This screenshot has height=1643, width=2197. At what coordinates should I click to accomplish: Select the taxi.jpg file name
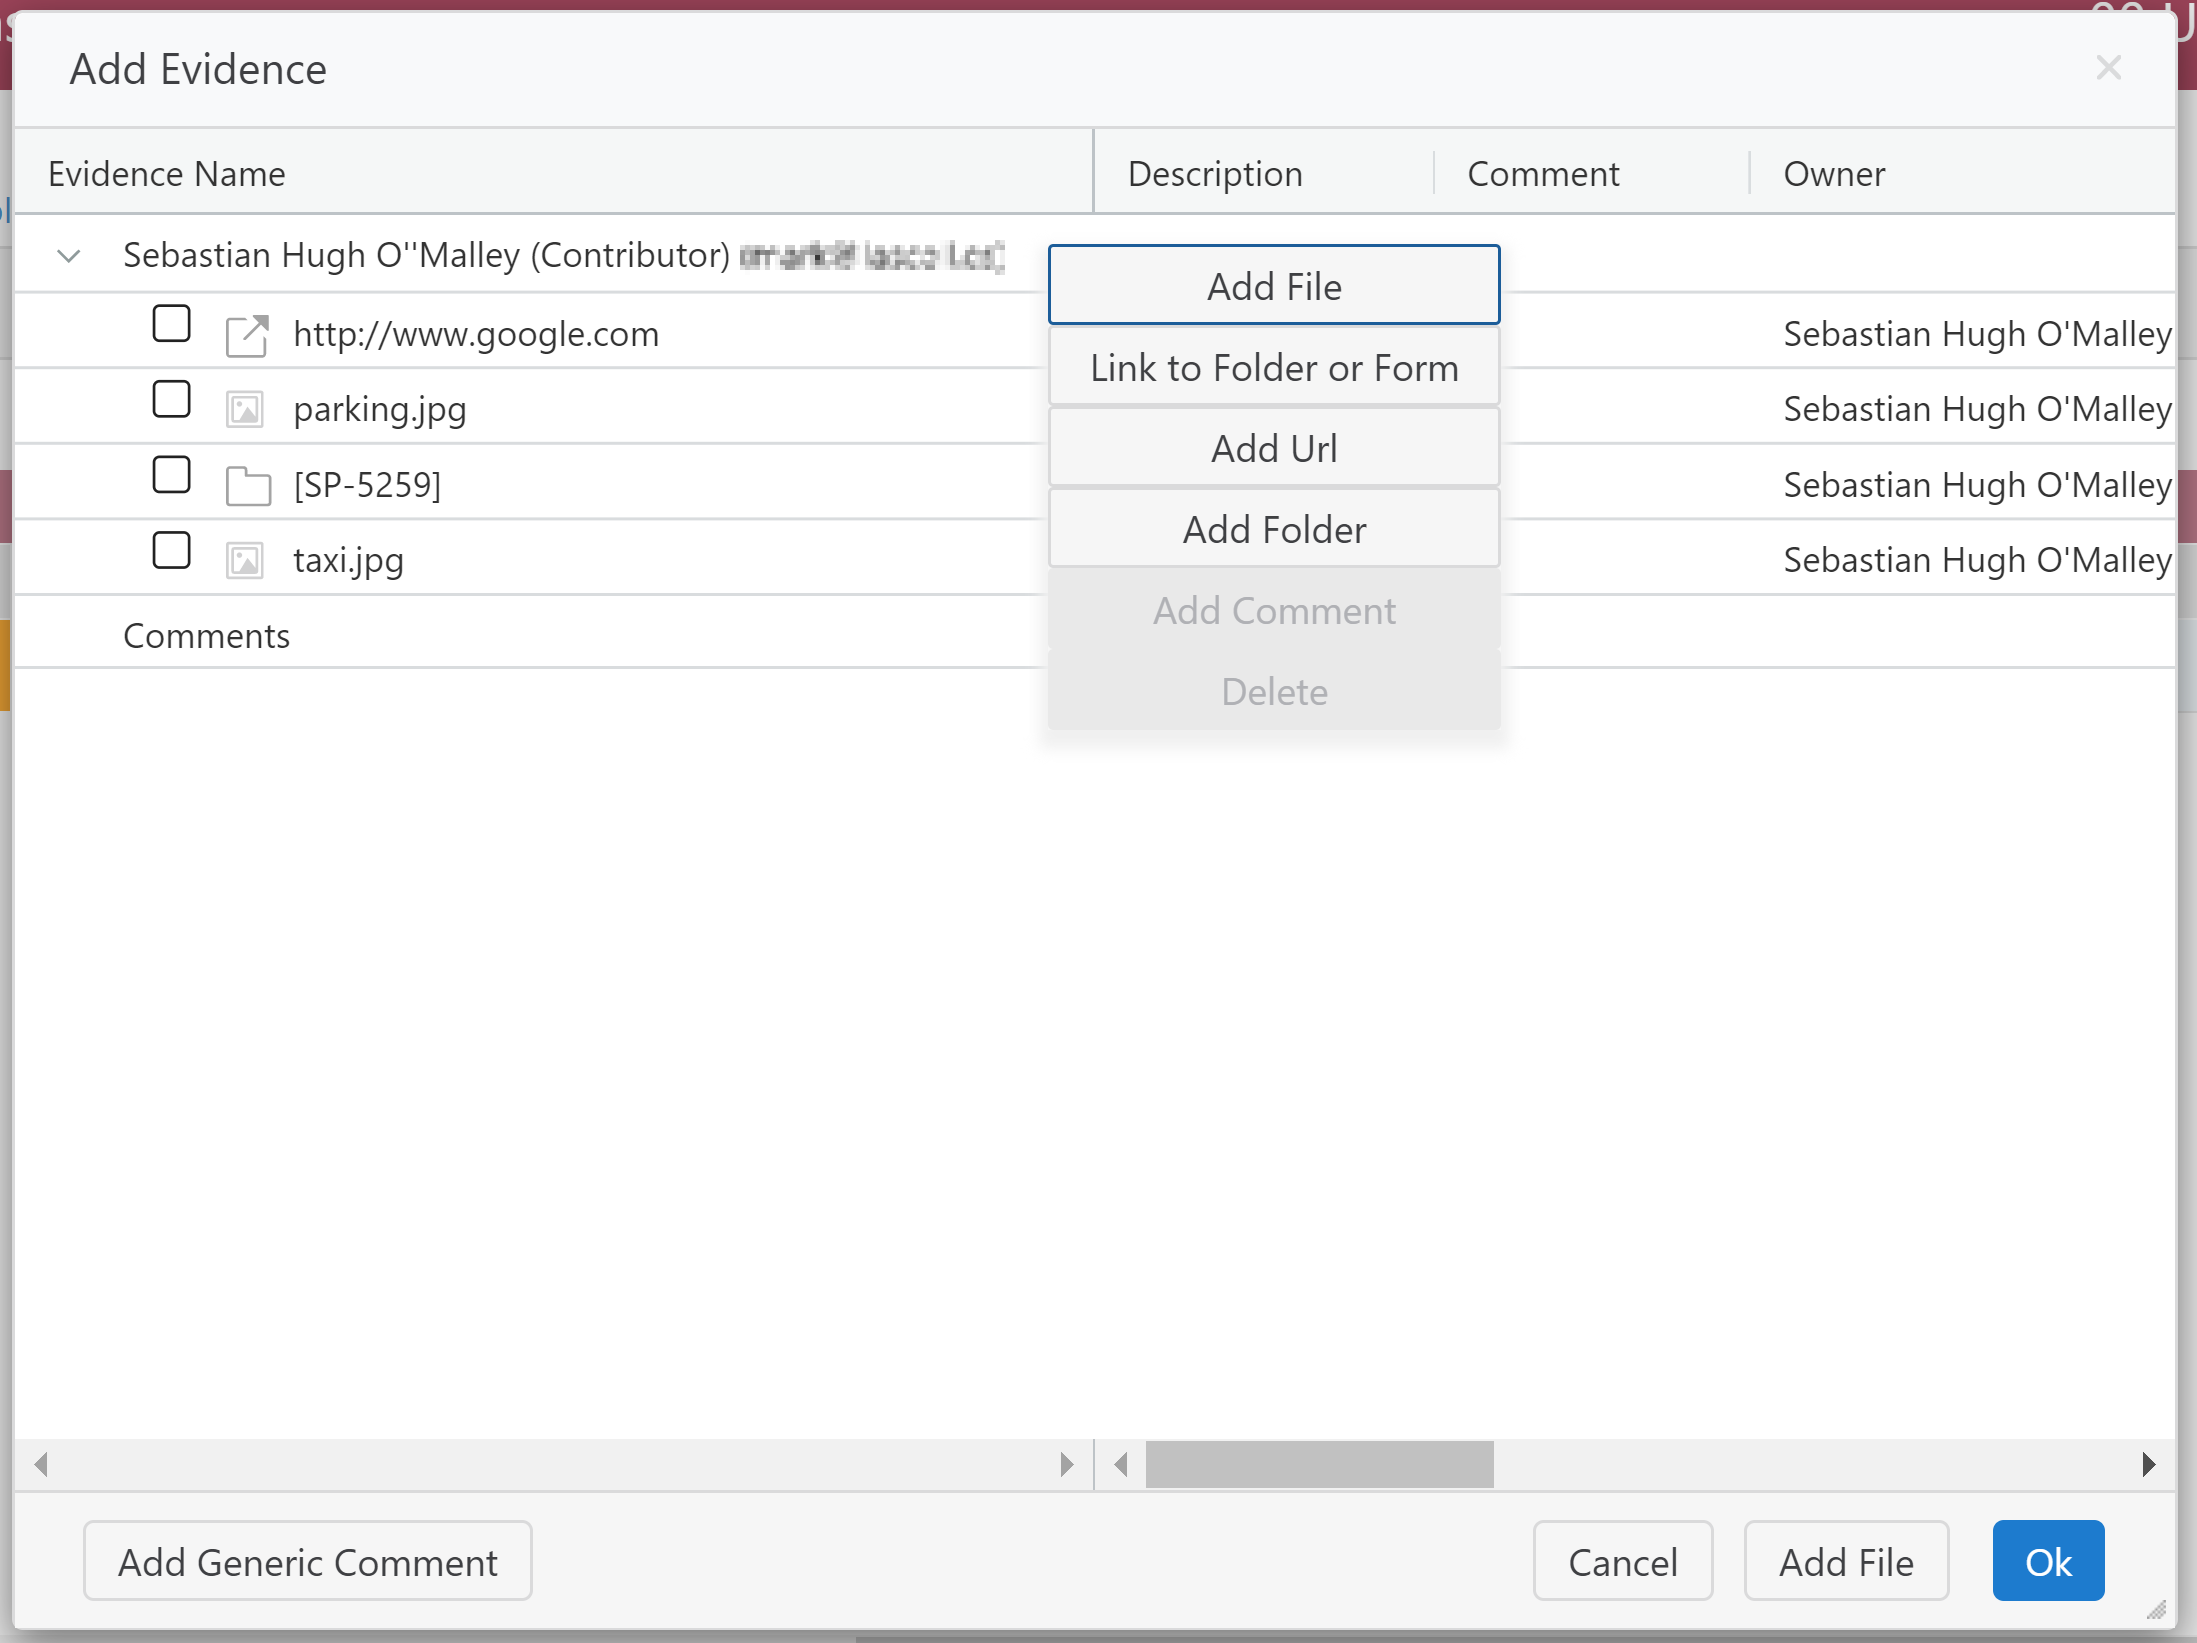[348, 561]
